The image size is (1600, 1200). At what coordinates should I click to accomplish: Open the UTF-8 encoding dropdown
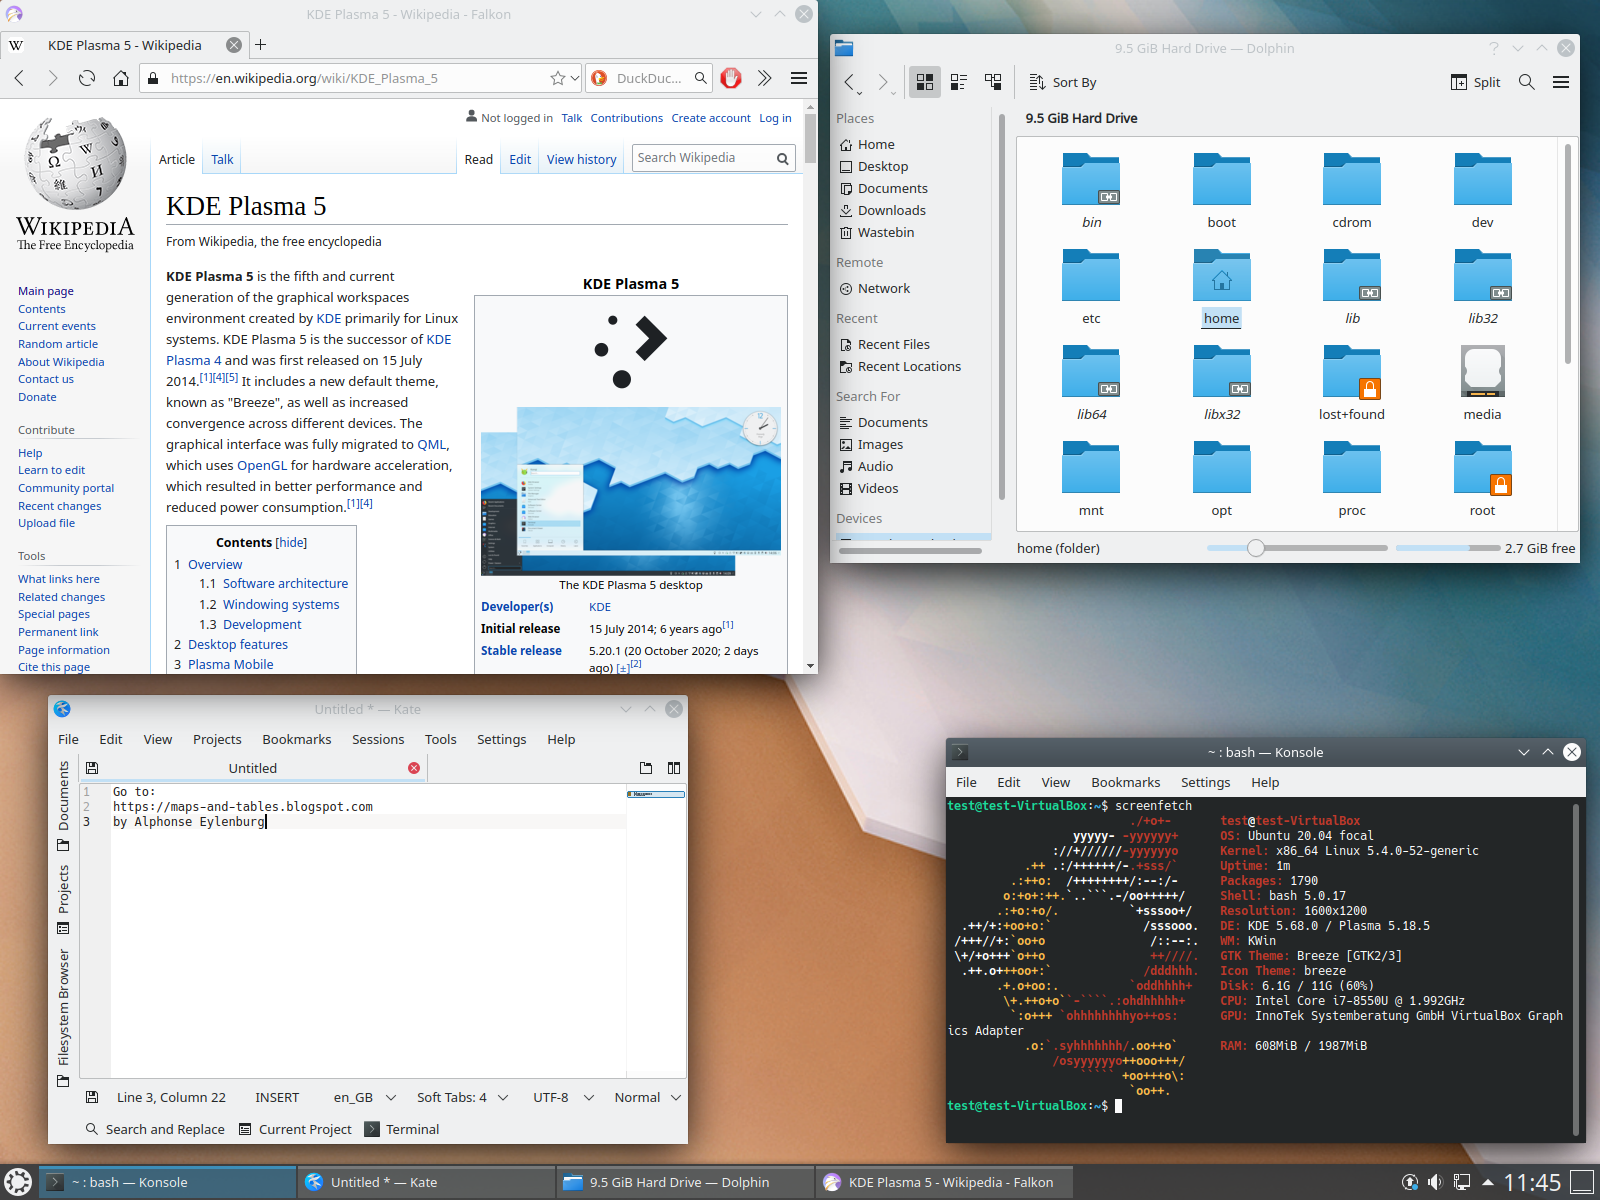point(563,1097)
